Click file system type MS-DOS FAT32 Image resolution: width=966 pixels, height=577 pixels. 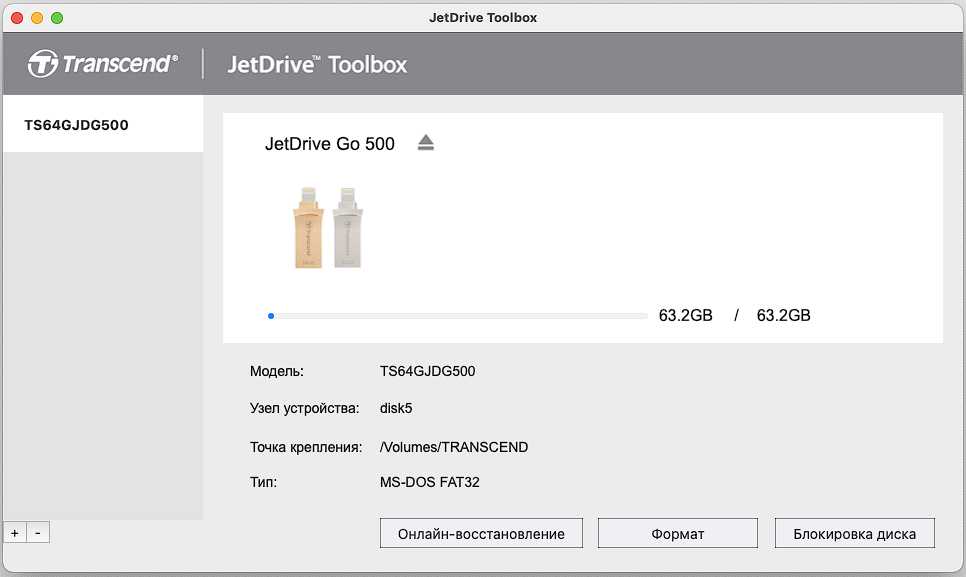(x=429, y=482)
